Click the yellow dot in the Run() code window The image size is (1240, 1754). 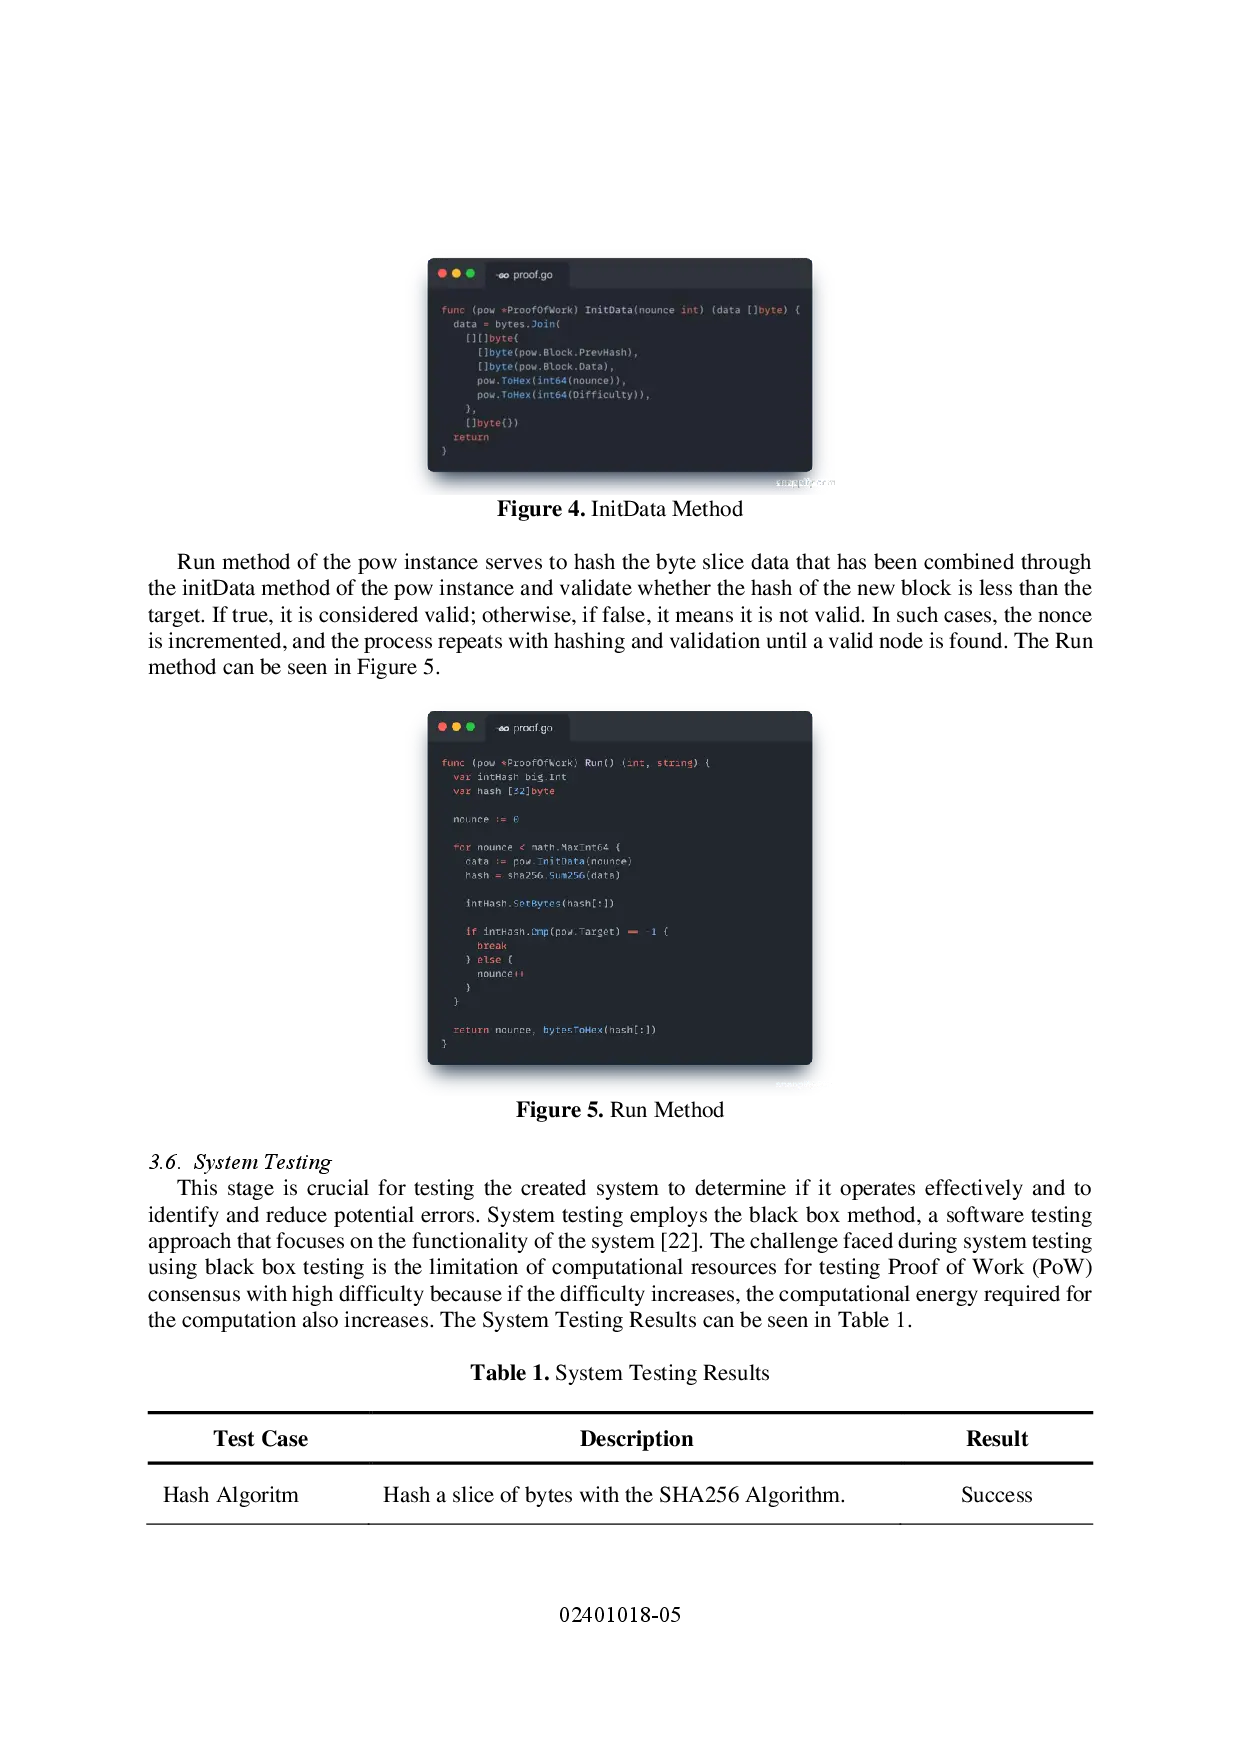(x=456, y=727)
